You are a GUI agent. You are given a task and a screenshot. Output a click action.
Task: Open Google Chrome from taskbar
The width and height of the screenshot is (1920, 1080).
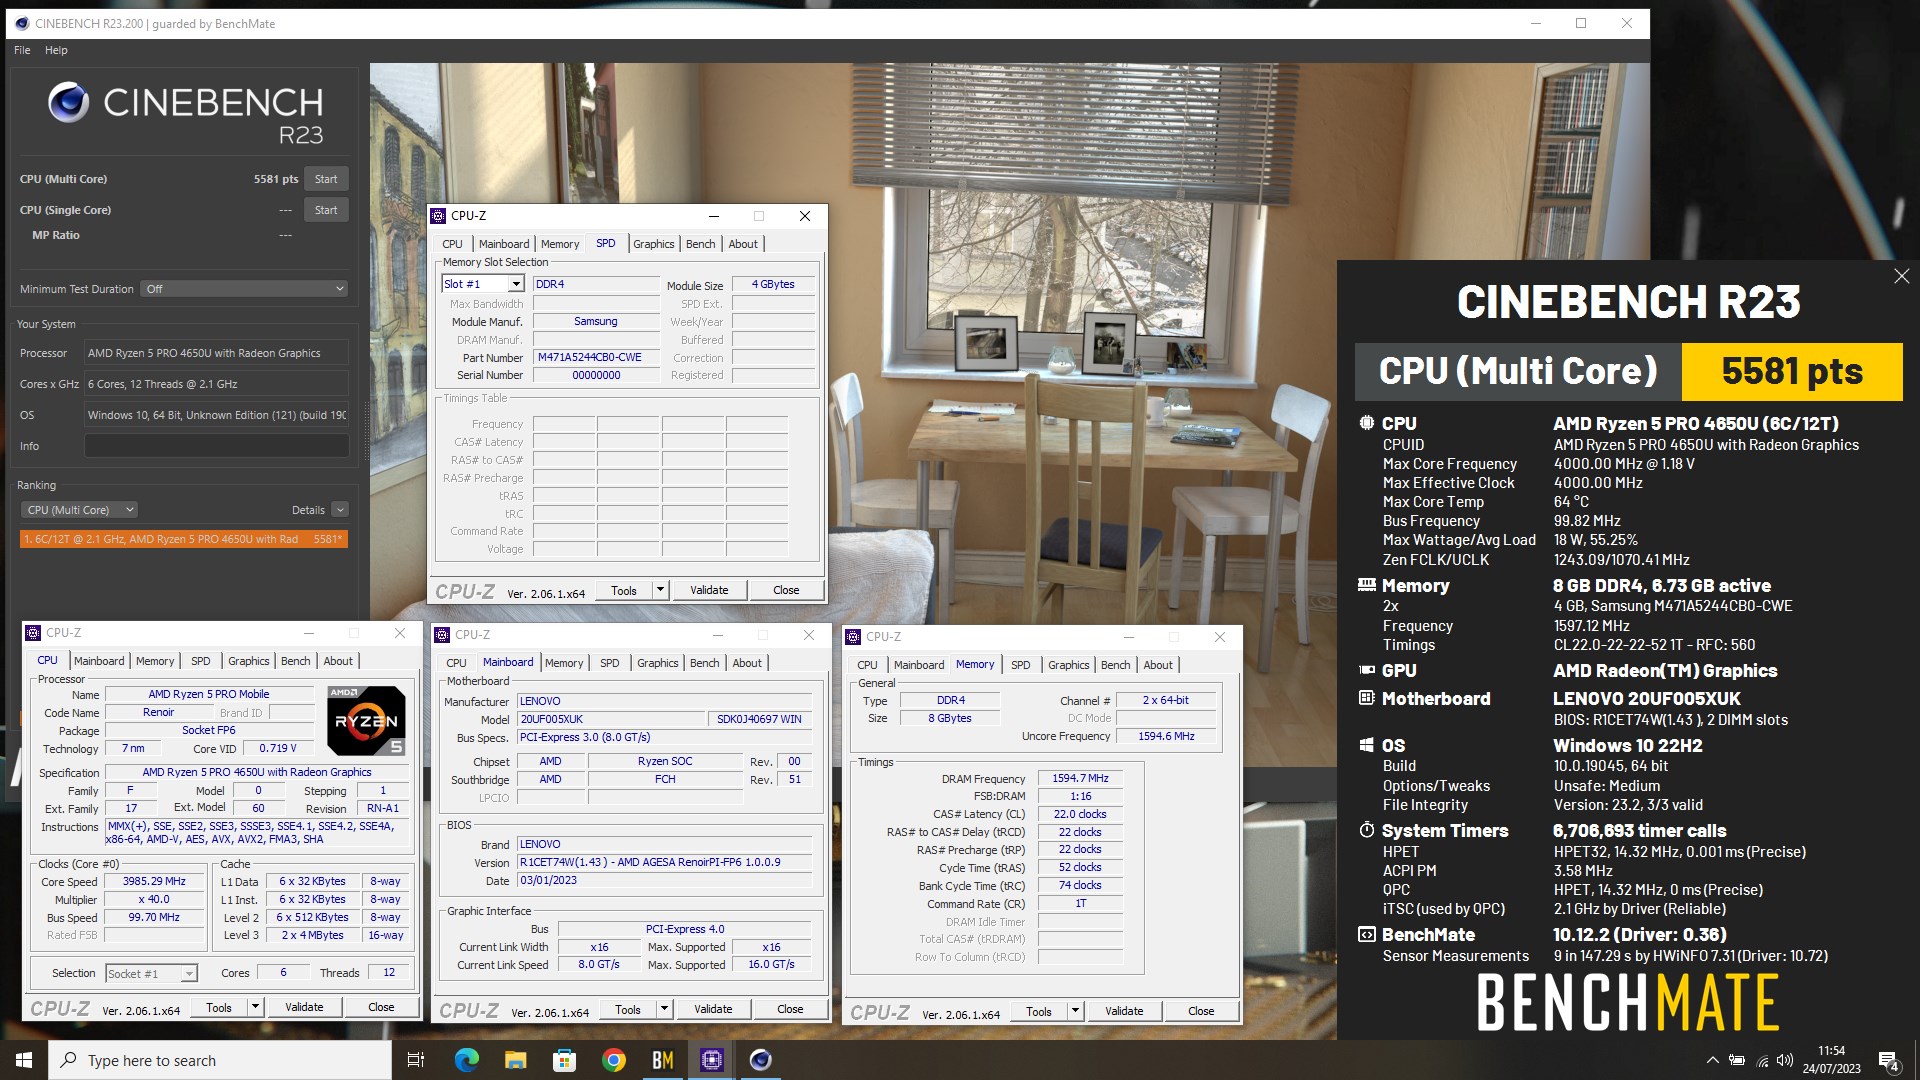pyautogui.click(x=613, y=1060)
